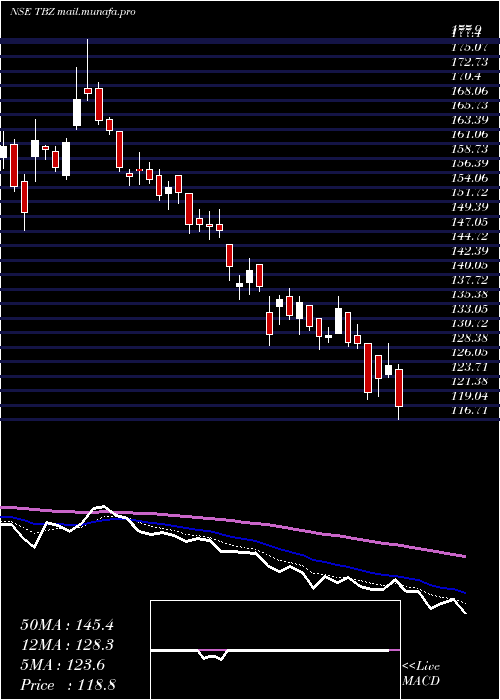This screenshot has height=700, width=500.
Task: Click the 116.71 price axis label
Action: [x=470, y=411]
